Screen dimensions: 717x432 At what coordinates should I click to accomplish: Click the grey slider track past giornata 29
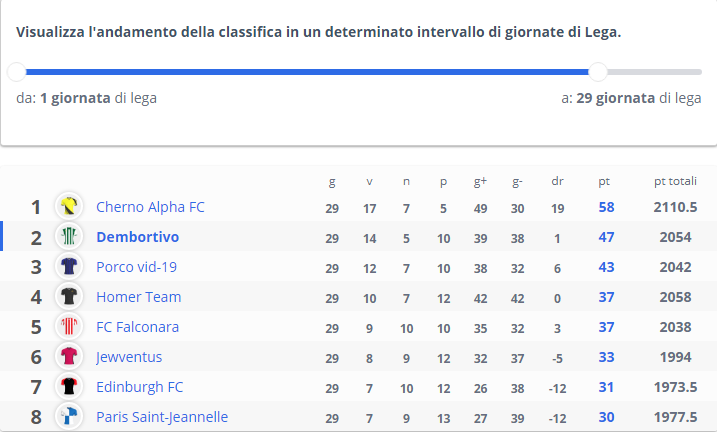tap(654, 72)
